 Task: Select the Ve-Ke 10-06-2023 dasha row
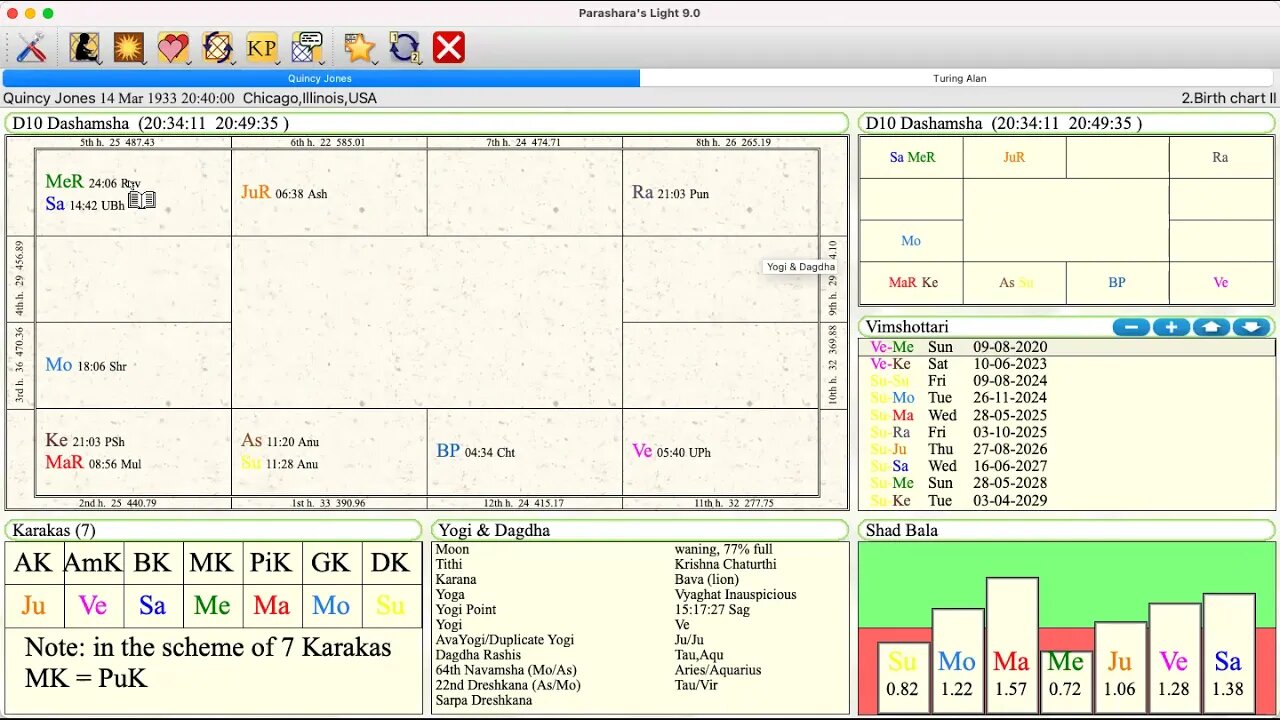[1067, 364]
